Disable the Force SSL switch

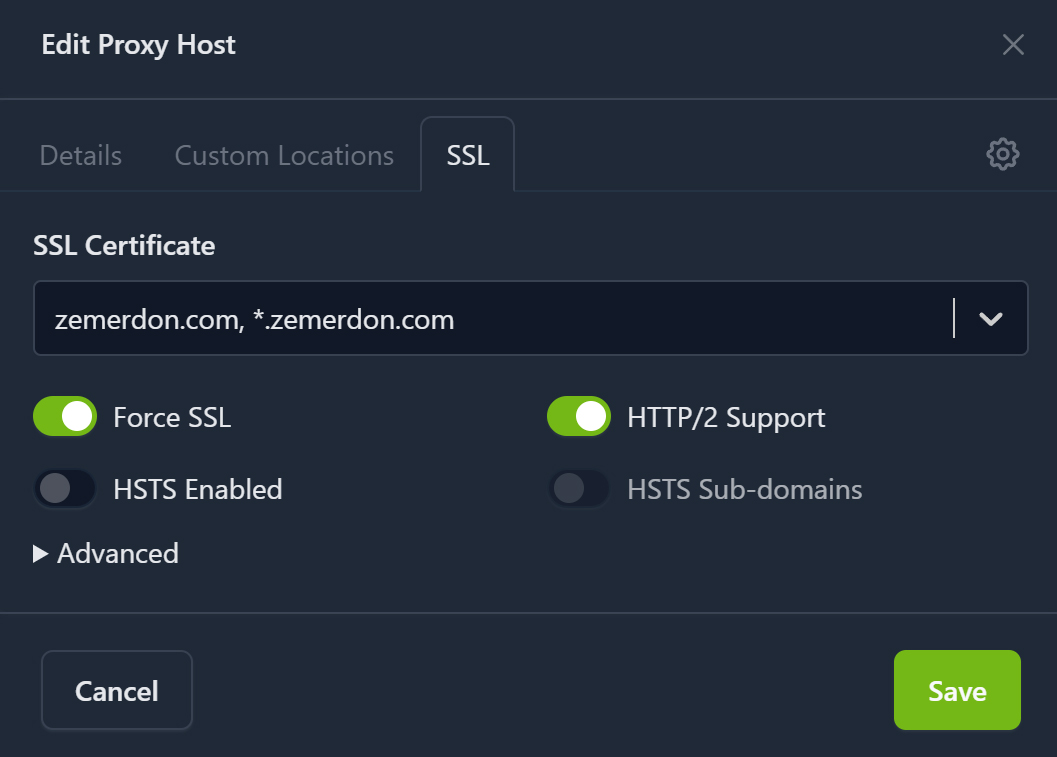pyautogui.click(x=65, y=416)
